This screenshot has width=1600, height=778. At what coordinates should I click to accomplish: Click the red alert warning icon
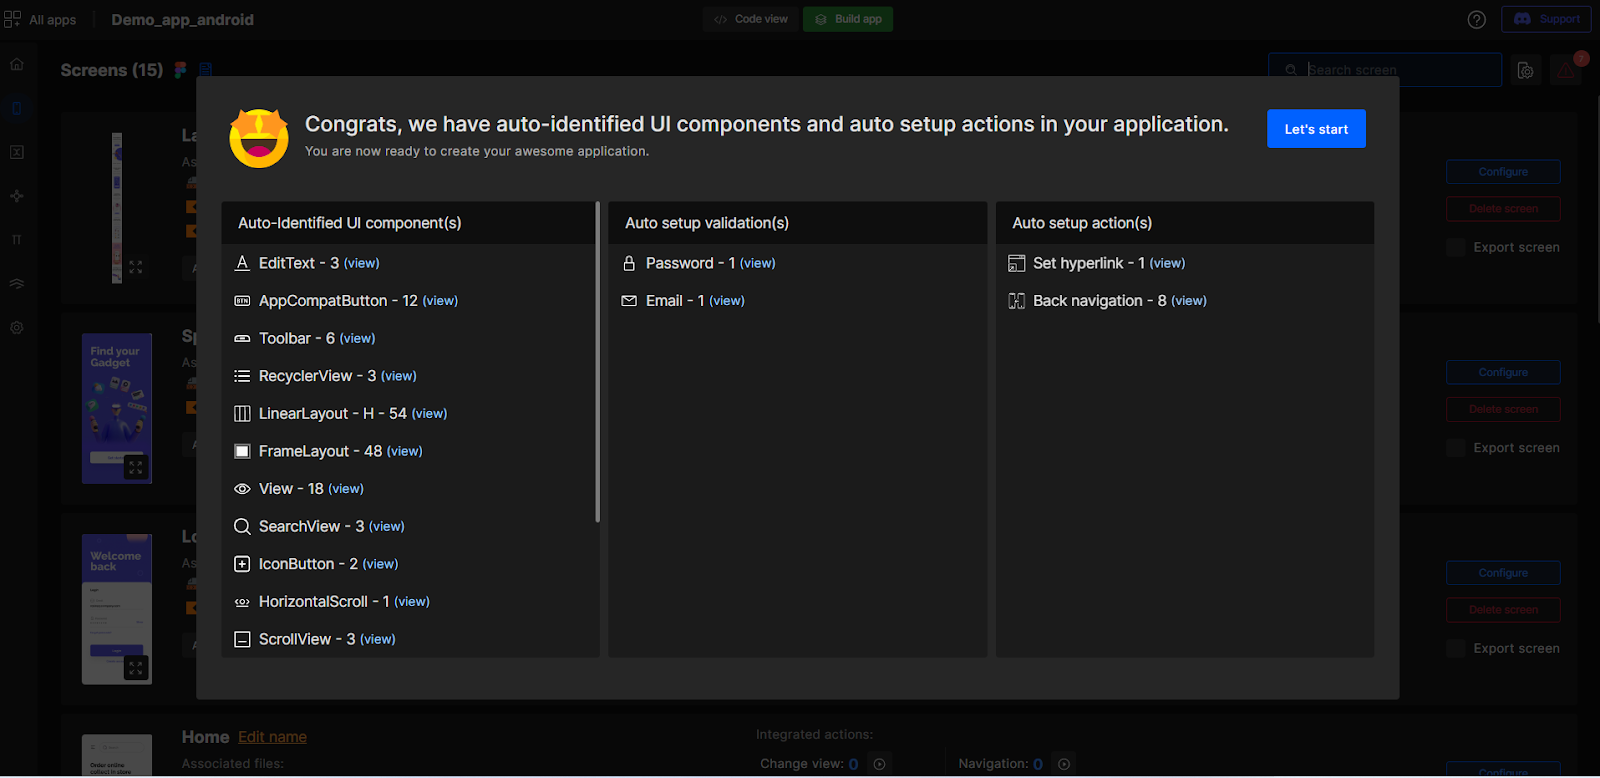1565,70
